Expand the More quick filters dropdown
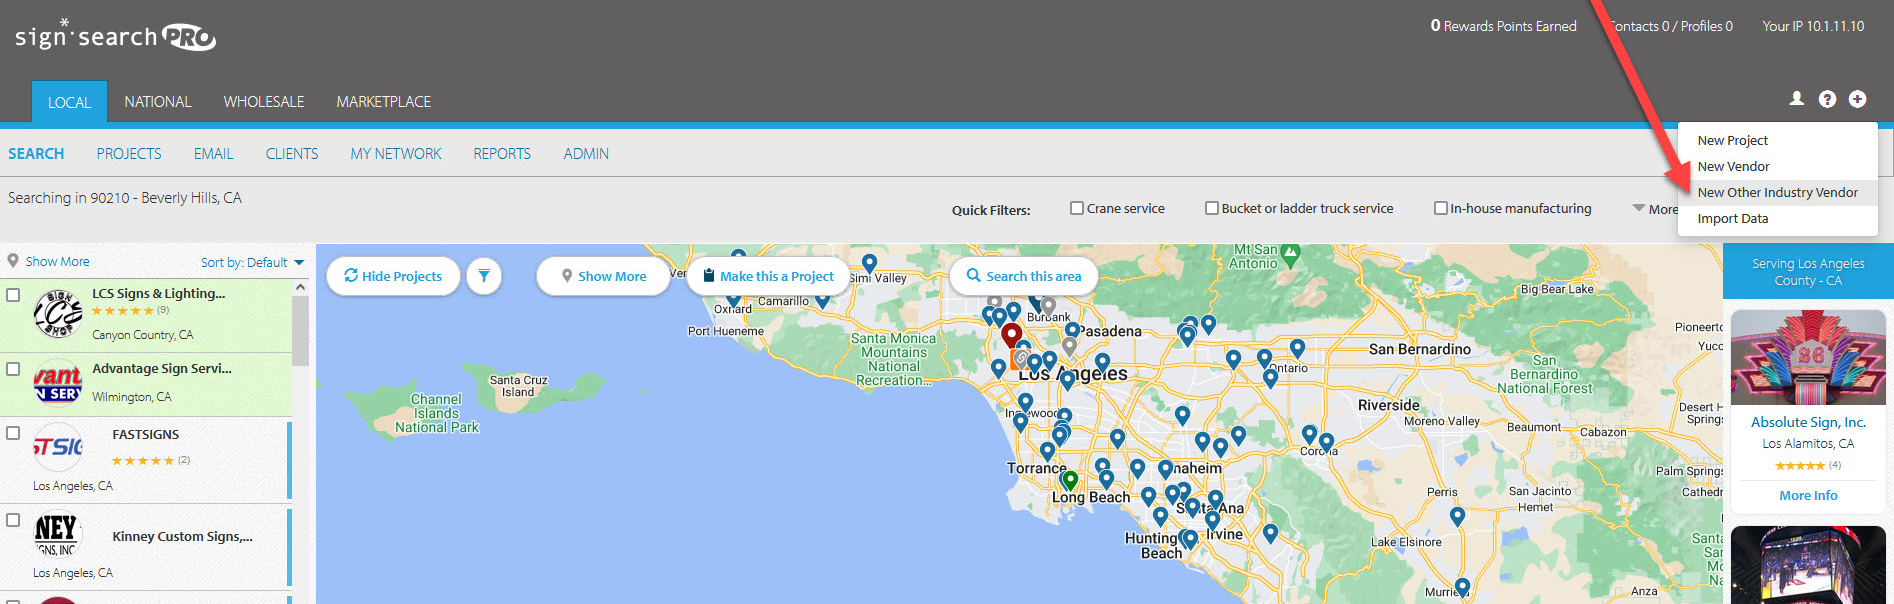This screenshot has height=604, width=1894. point(1655,209)
